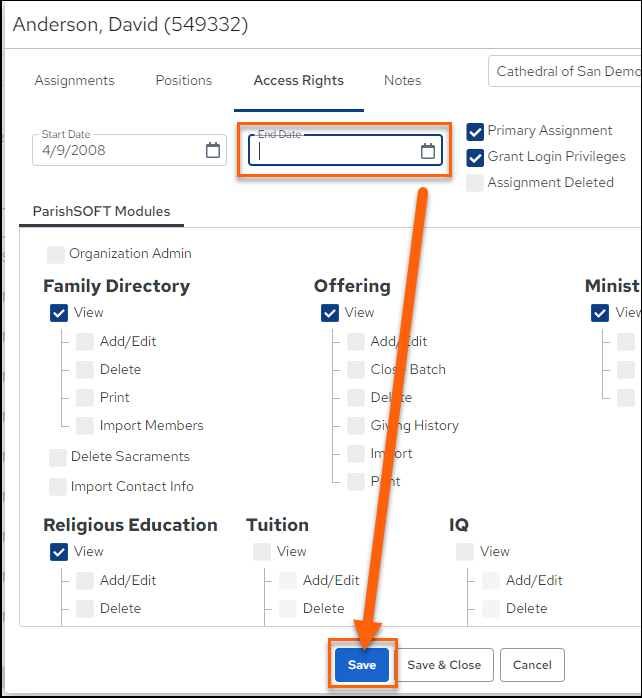Open the End Date calendar picker icon
This screenshot has height=698, width=642.
coord(428,151)
